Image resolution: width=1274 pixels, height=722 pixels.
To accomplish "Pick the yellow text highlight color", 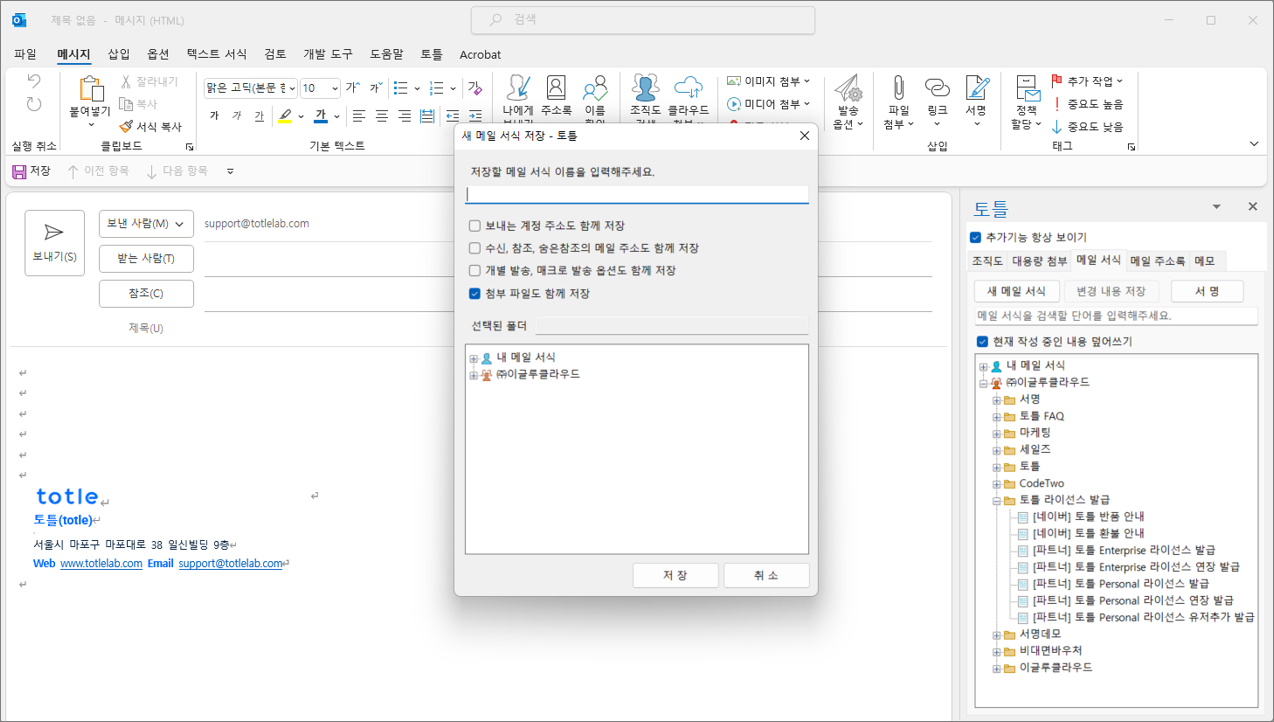I will (x=285, y=116).
